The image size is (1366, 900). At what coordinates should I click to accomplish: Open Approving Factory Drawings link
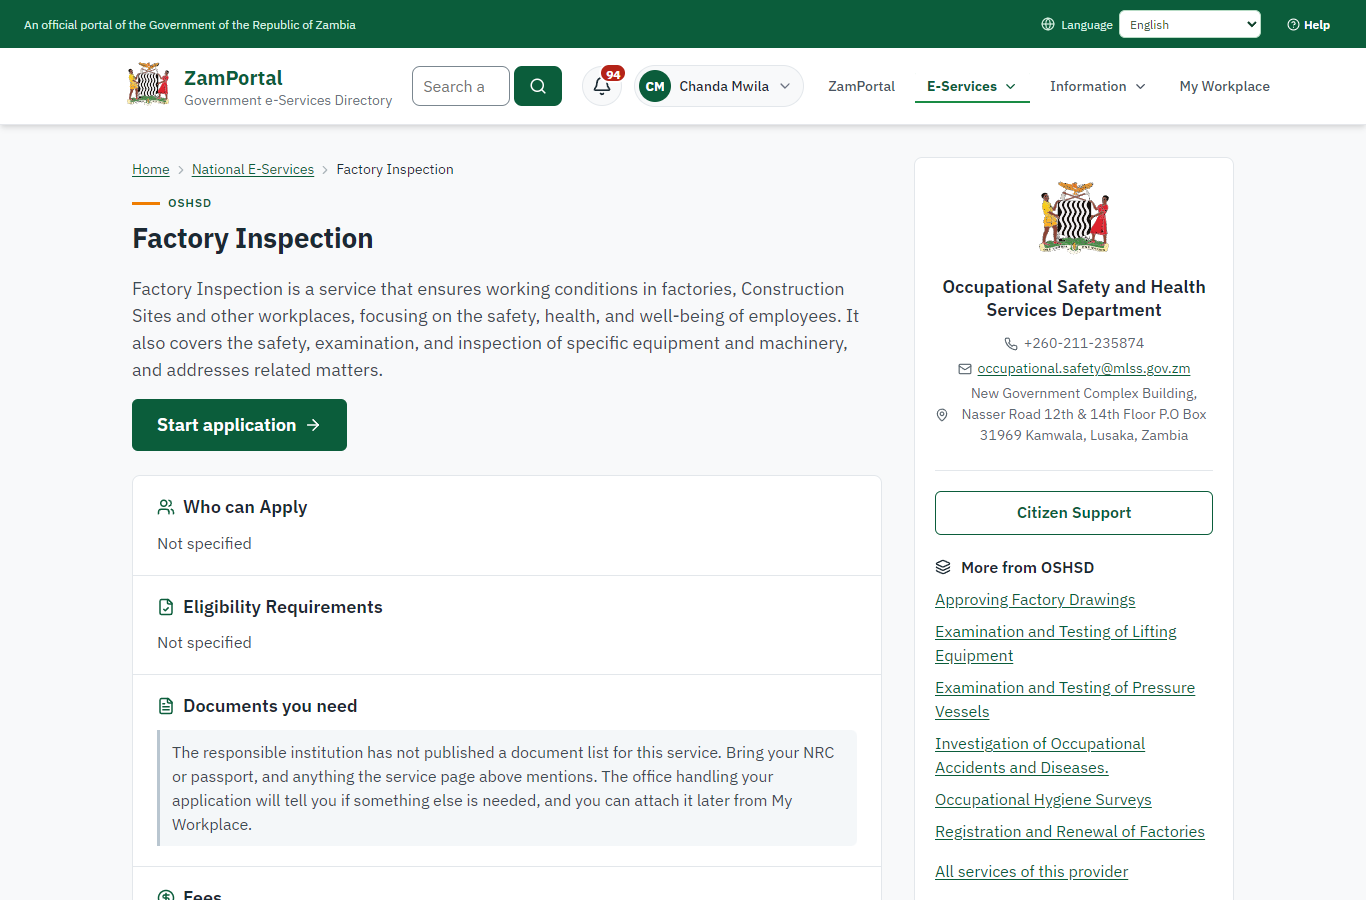tap(1035, 600)
